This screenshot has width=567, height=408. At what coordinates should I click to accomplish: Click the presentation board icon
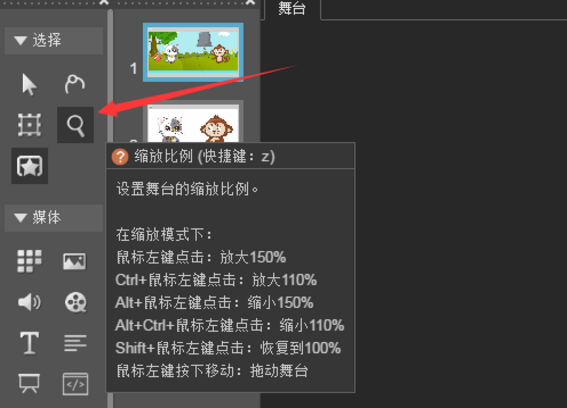point(29,384)
